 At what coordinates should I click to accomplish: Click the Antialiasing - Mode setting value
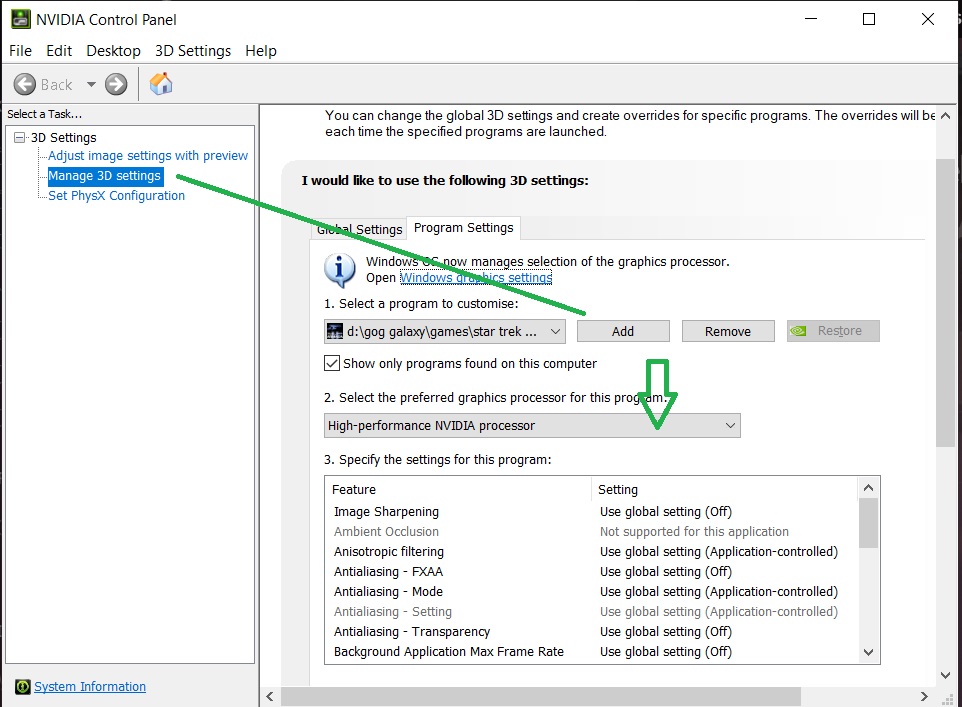[718, 592]
